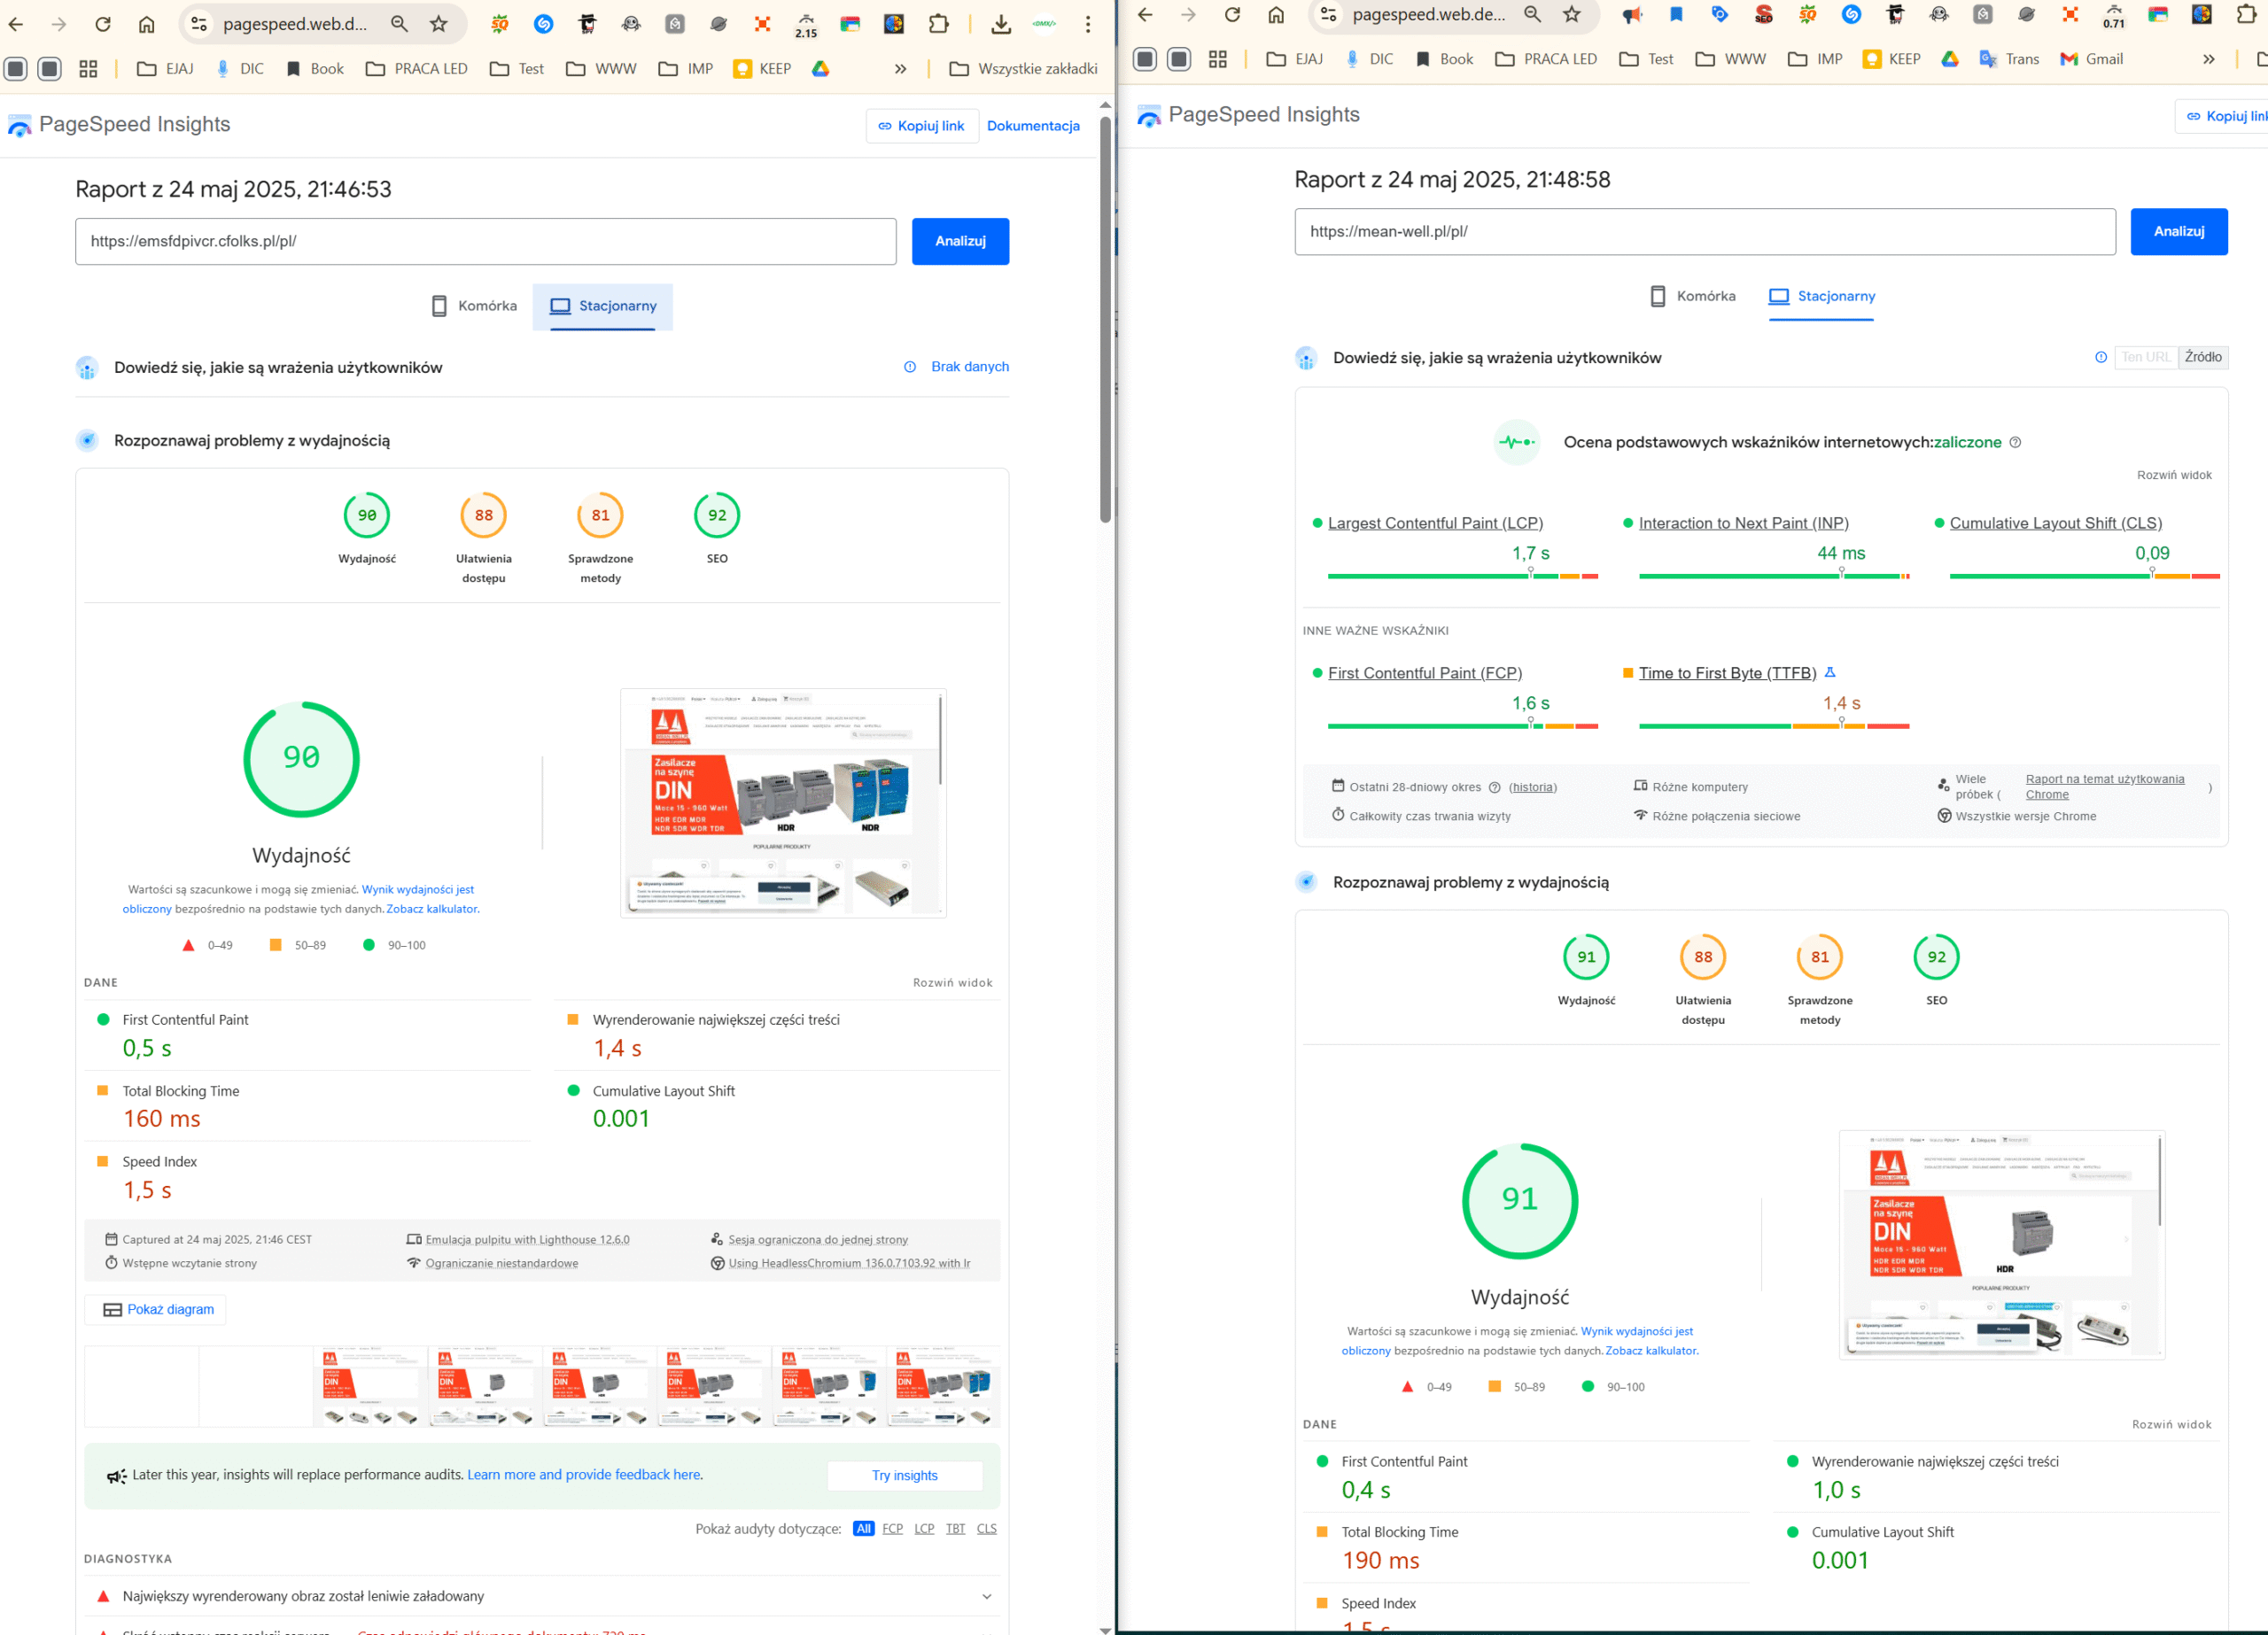Click the reload icon in left browser
The image size is (2268, 1635).
pyautogui.click(x=102, y=24)
